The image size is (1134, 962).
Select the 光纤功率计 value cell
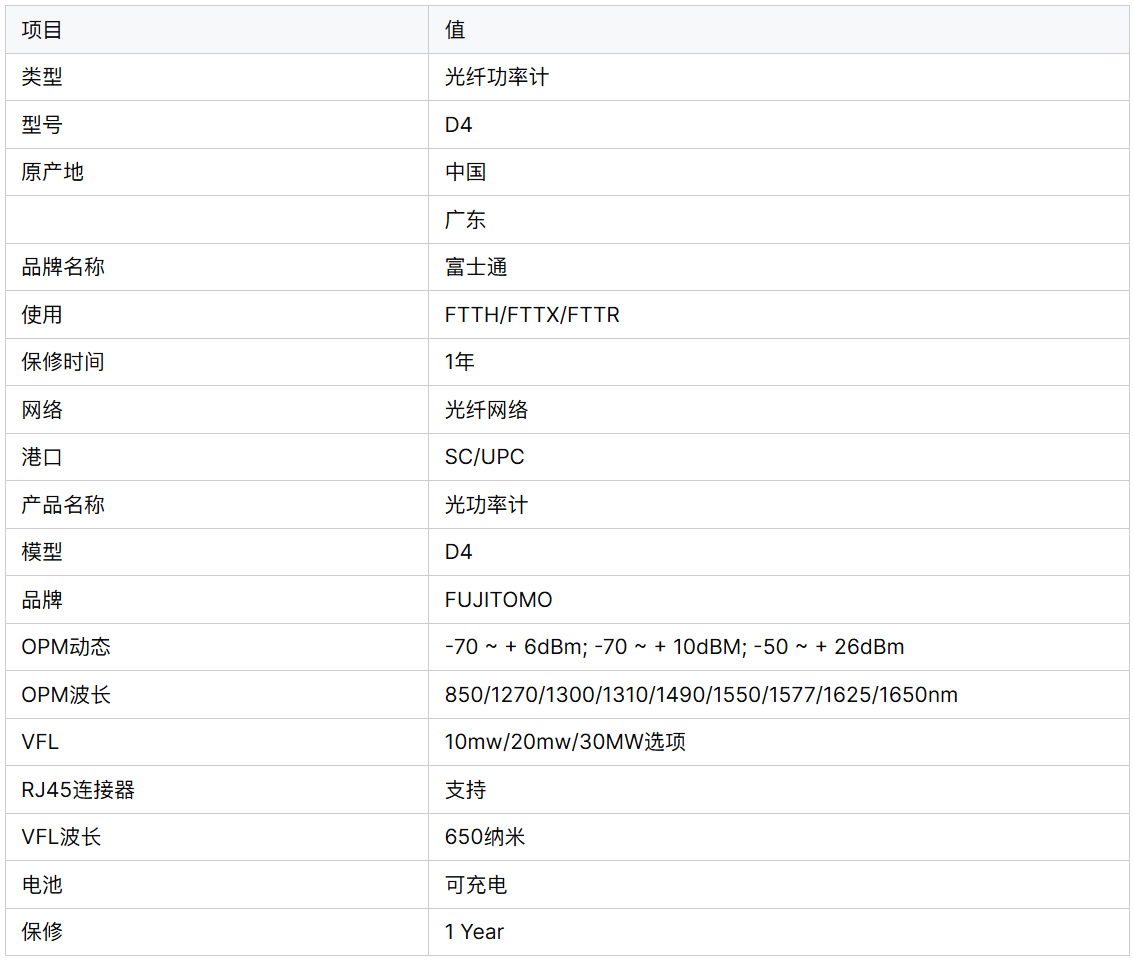(x=496, y=77)
